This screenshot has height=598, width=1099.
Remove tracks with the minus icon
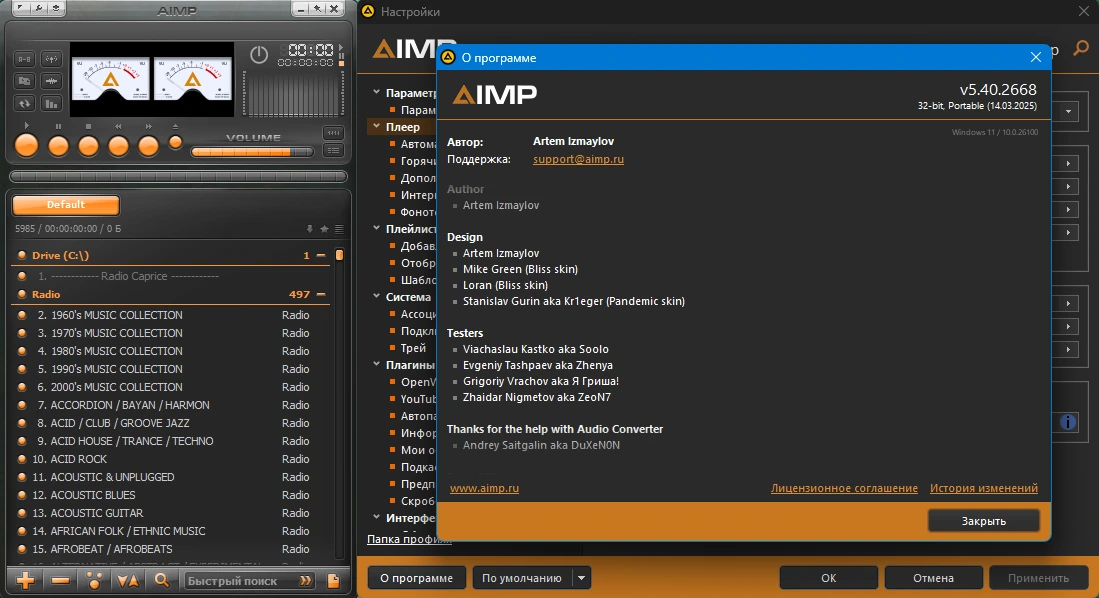(x=60, y=580)
